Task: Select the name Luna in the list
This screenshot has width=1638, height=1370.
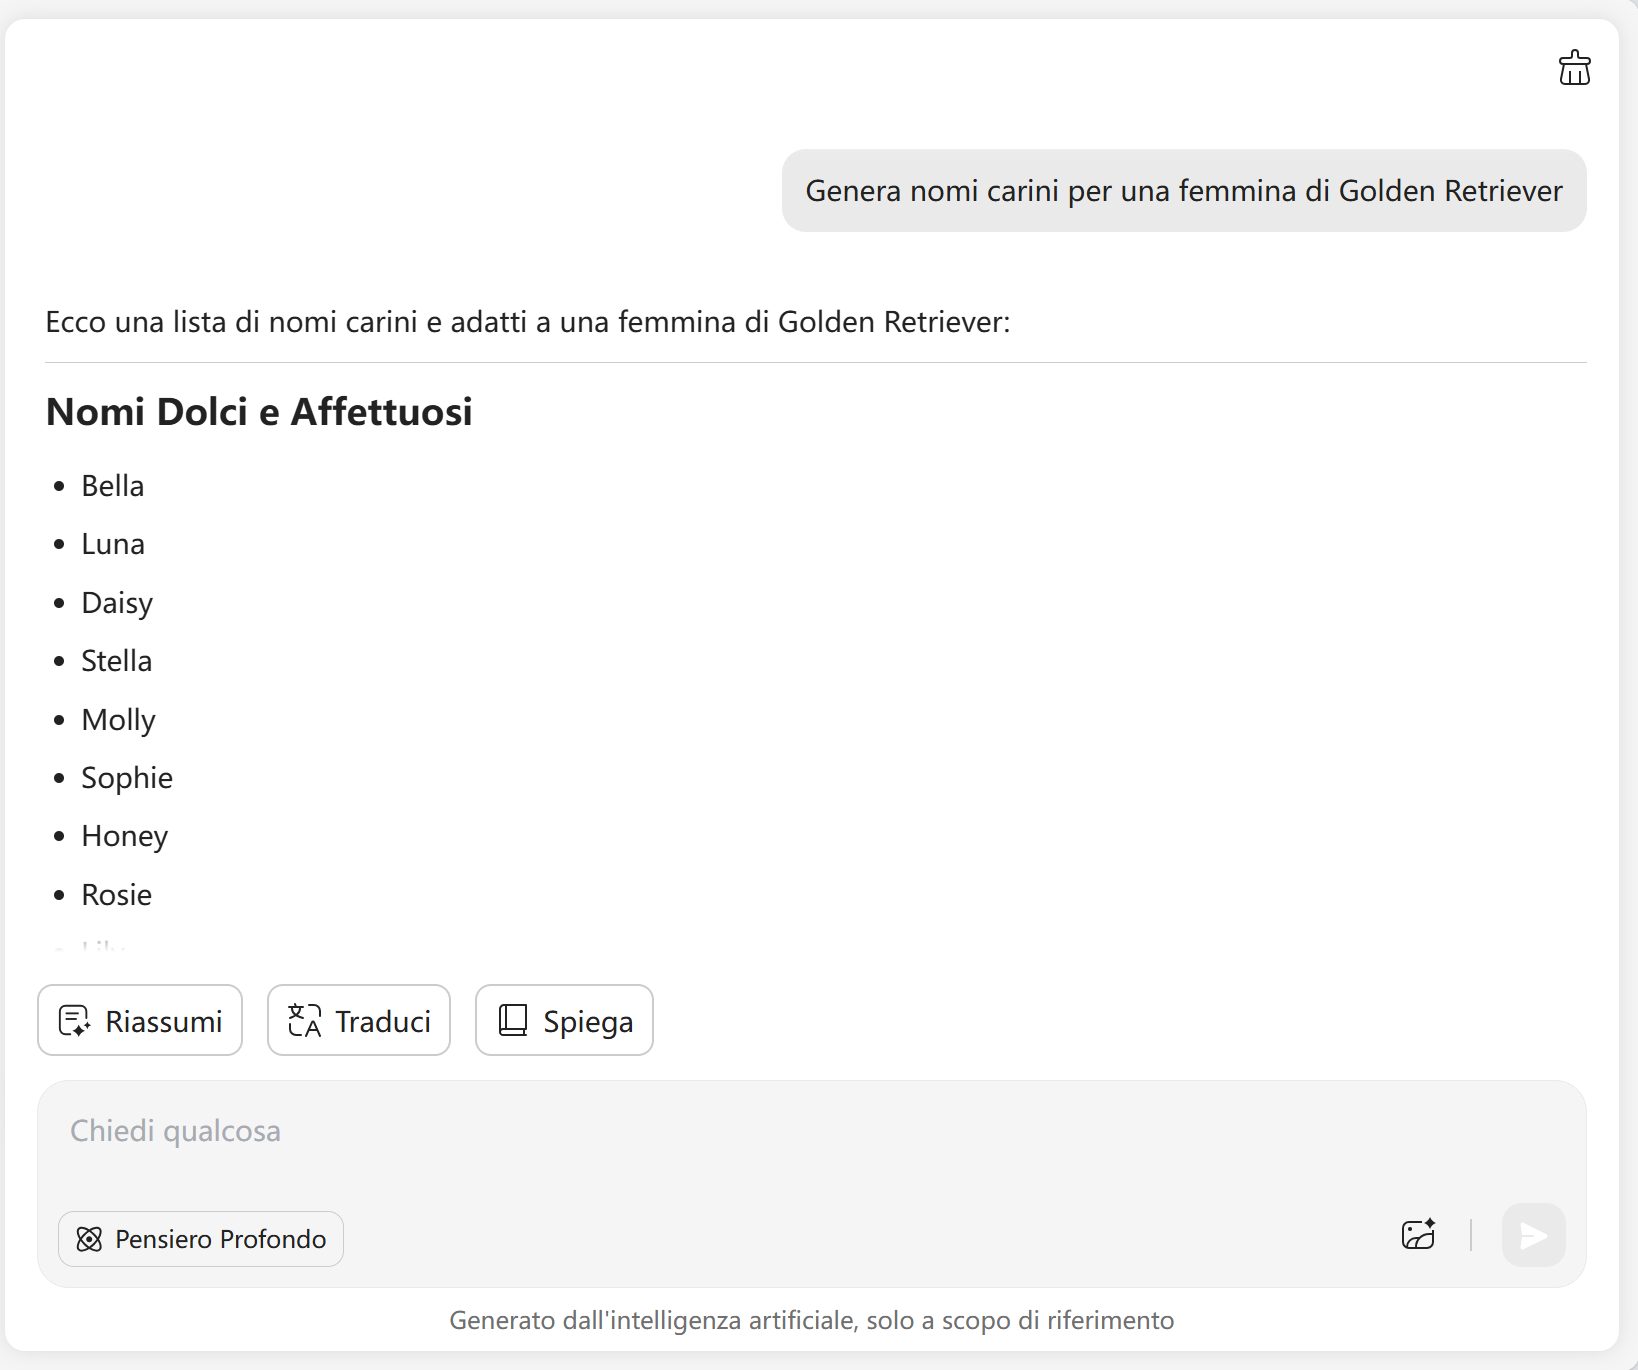Action: click(x=113, y=544)
